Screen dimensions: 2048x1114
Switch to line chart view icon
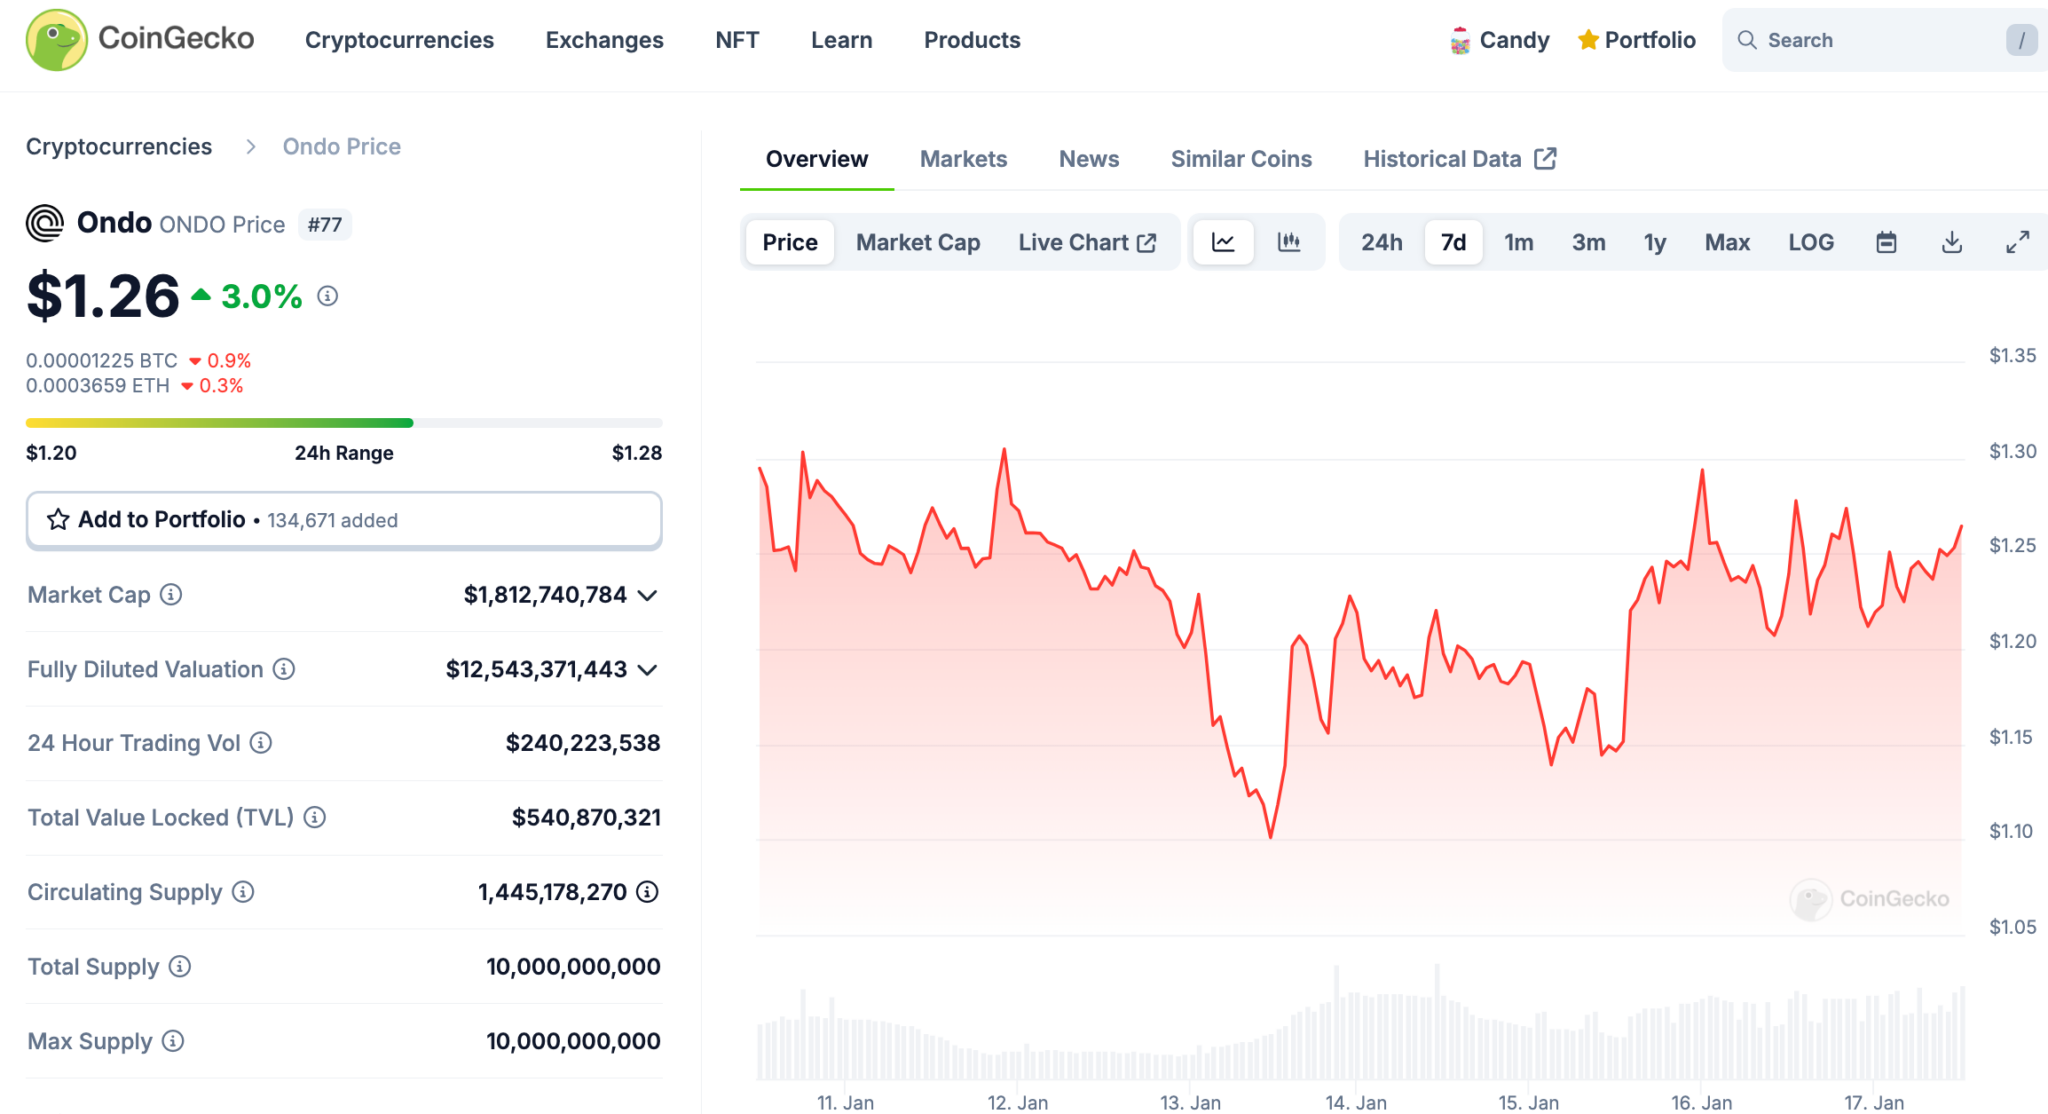[x=1223, y=242]
